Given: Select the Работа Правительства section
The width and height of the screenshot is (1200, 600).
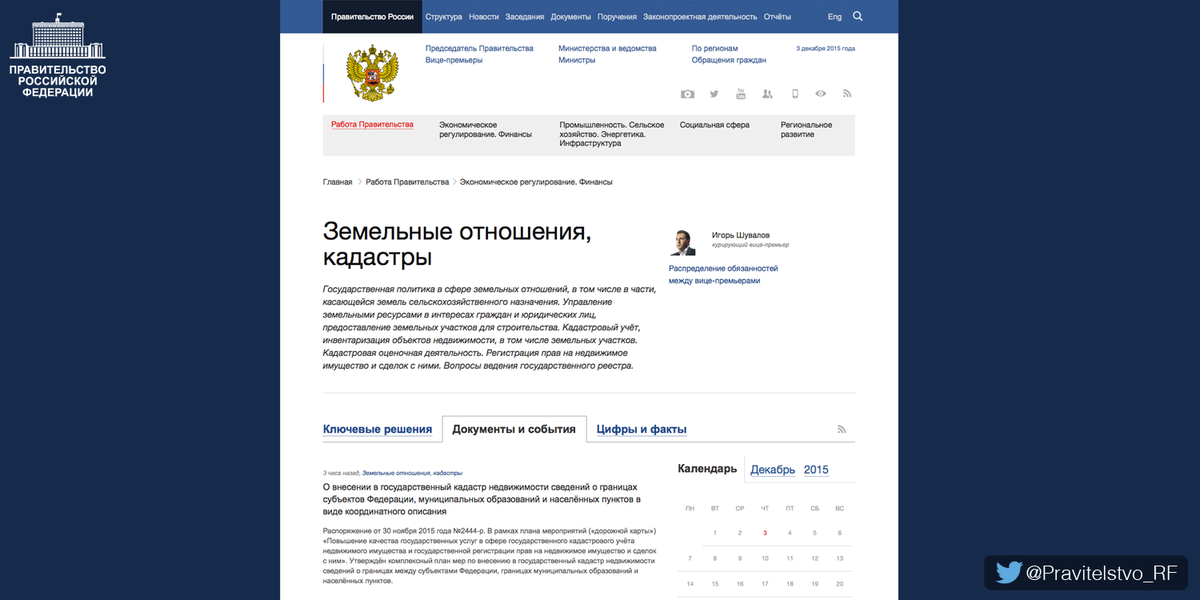Looking at the screenshot, I should pyautogui.click(x=372, y=124).
